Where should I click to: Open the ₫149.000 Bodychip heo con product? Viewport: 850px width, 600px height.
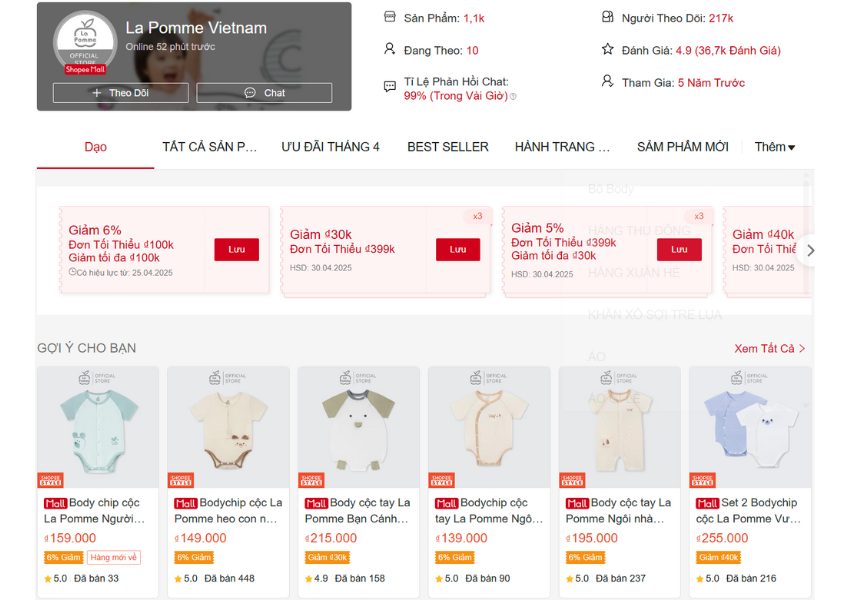pyautogui.click(x=228, y=482)
